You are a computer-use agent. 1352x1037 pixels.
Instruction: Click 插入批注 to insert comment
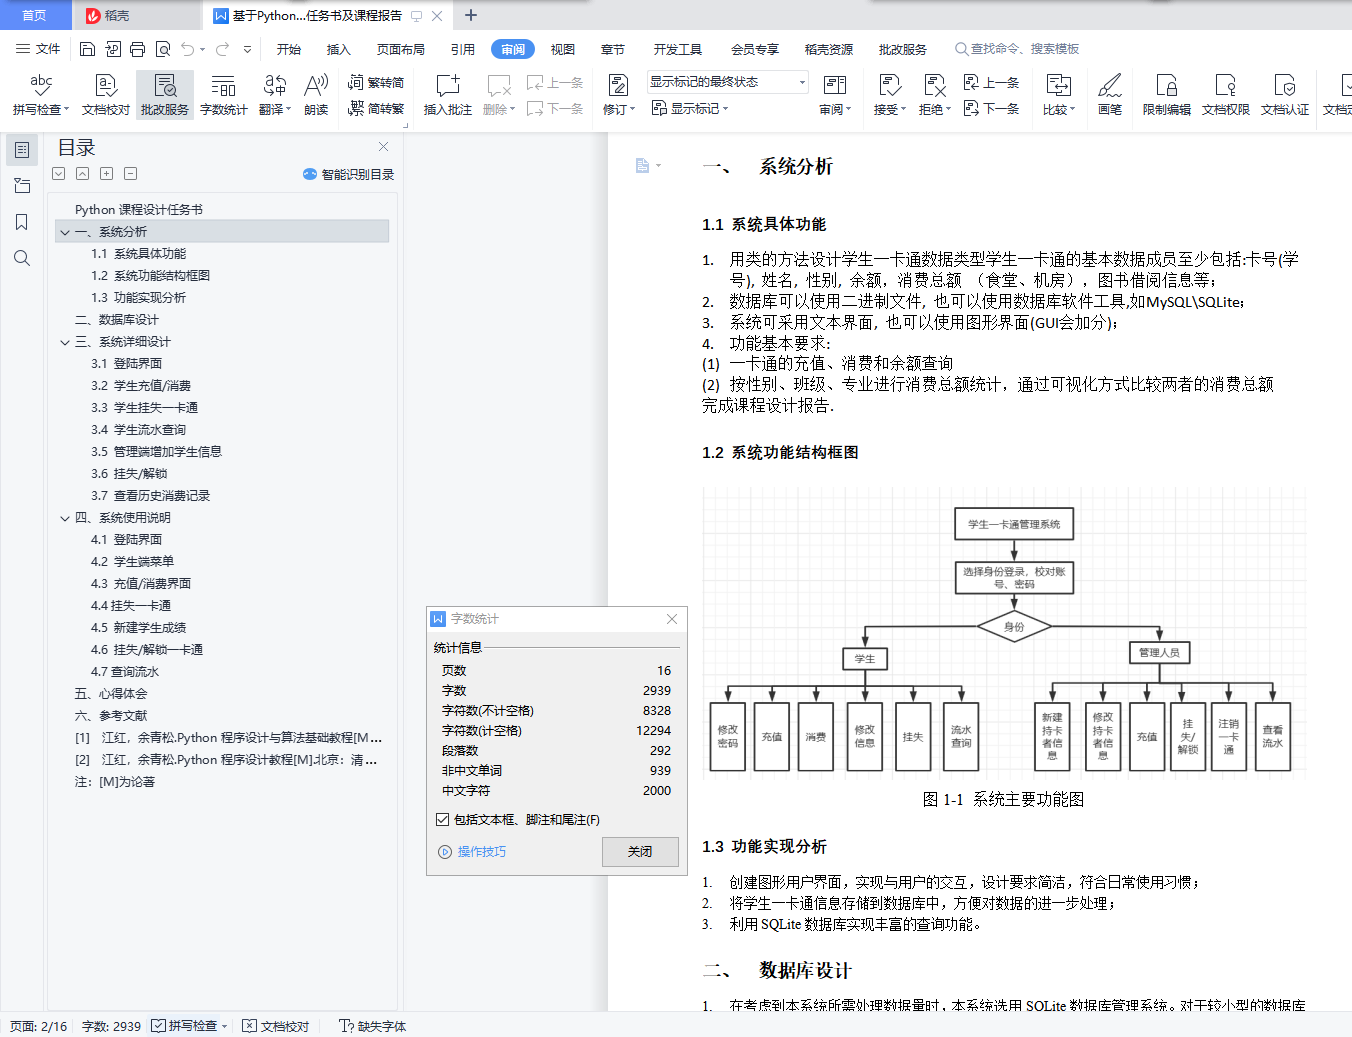click(x=447, y=95)
